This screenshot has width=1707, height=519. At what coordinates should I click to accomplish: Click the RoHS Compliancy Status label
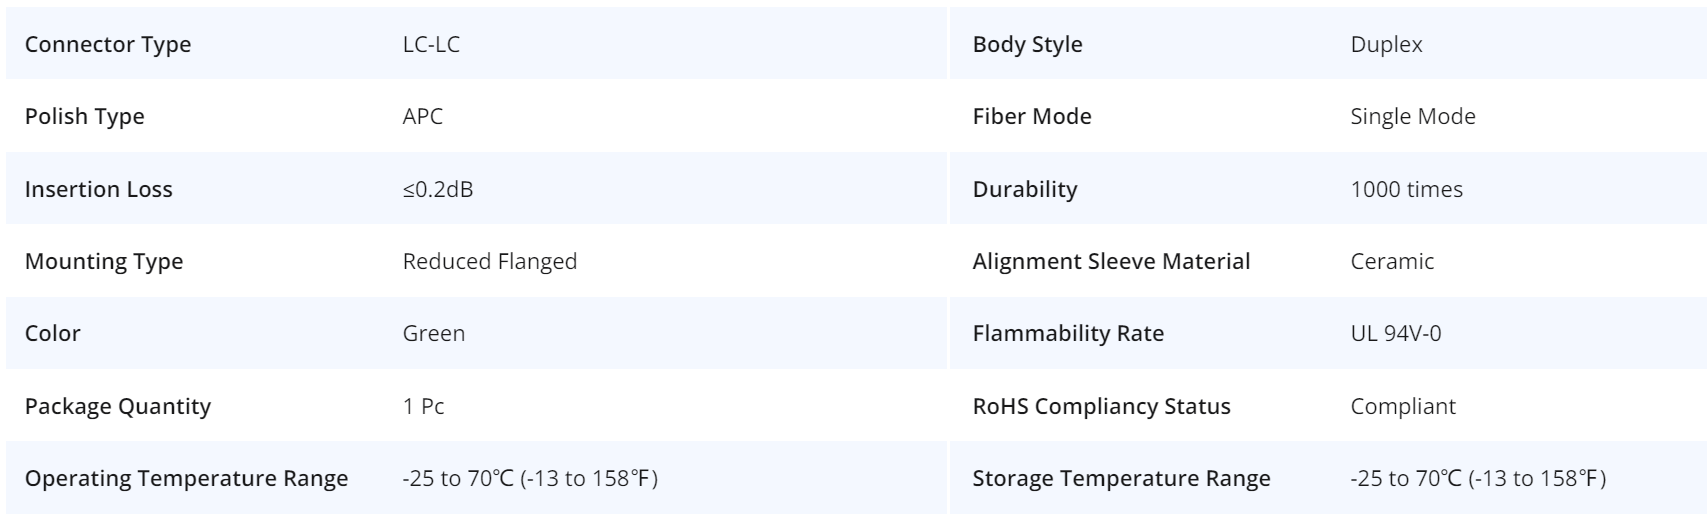point(1101,406)
